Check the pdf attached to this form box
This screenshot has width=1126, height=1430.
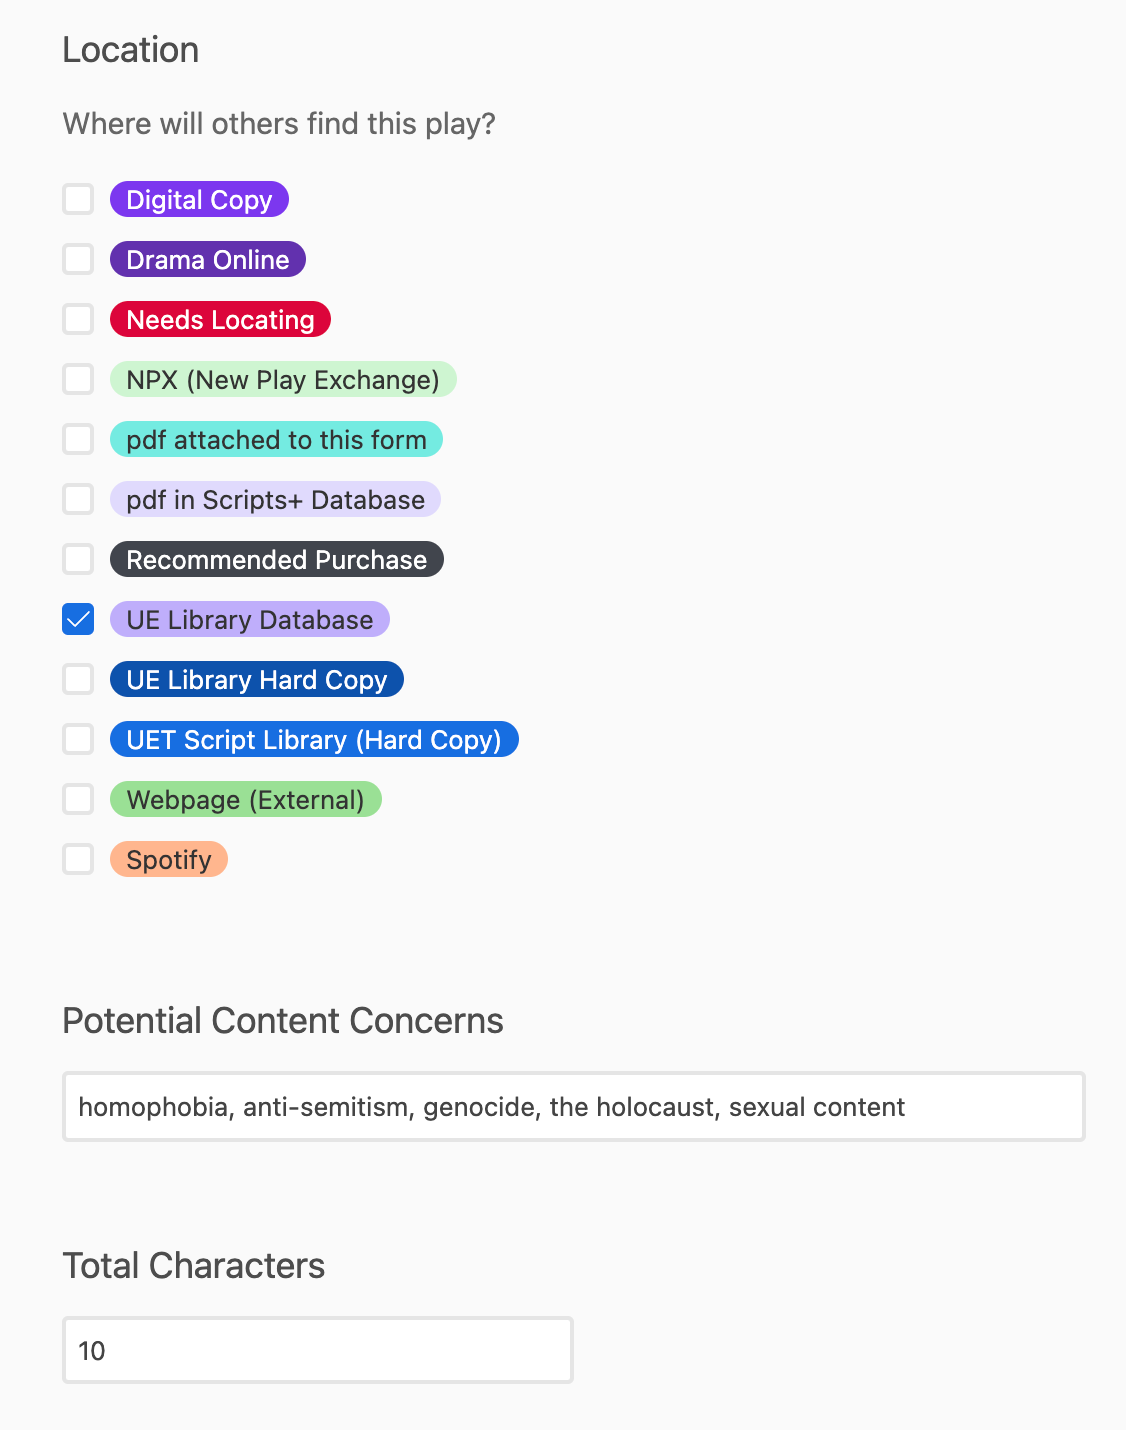click(78, 439)
